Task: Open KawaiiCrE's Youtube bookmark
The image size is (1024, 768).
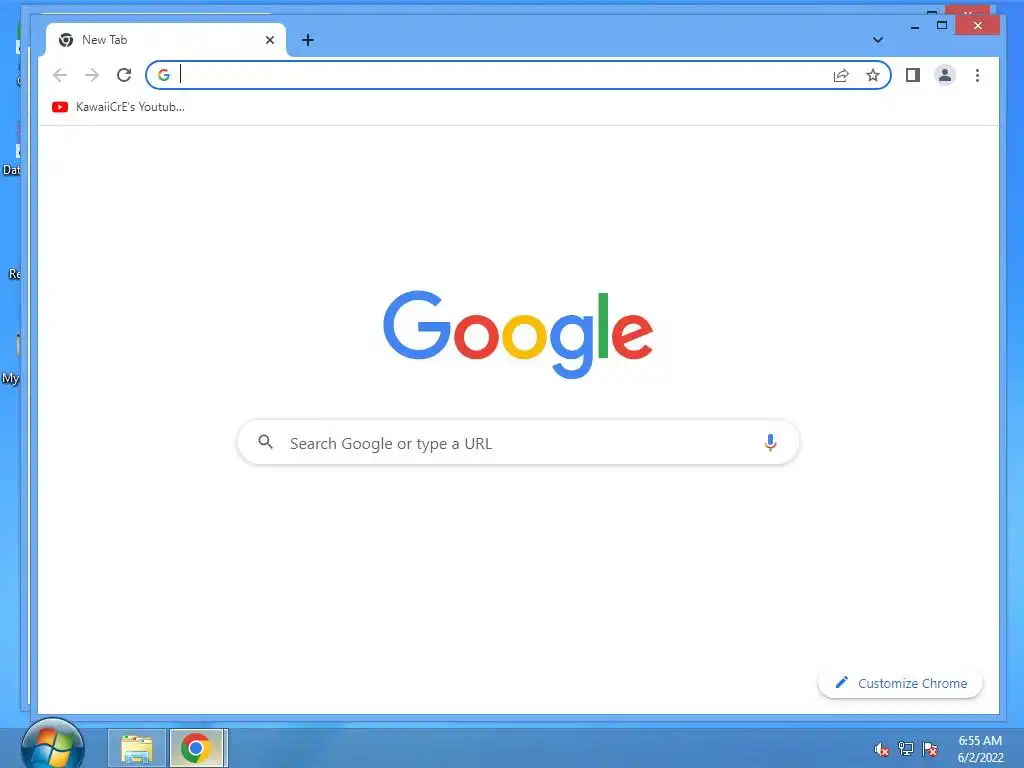Action: point(118,107)
